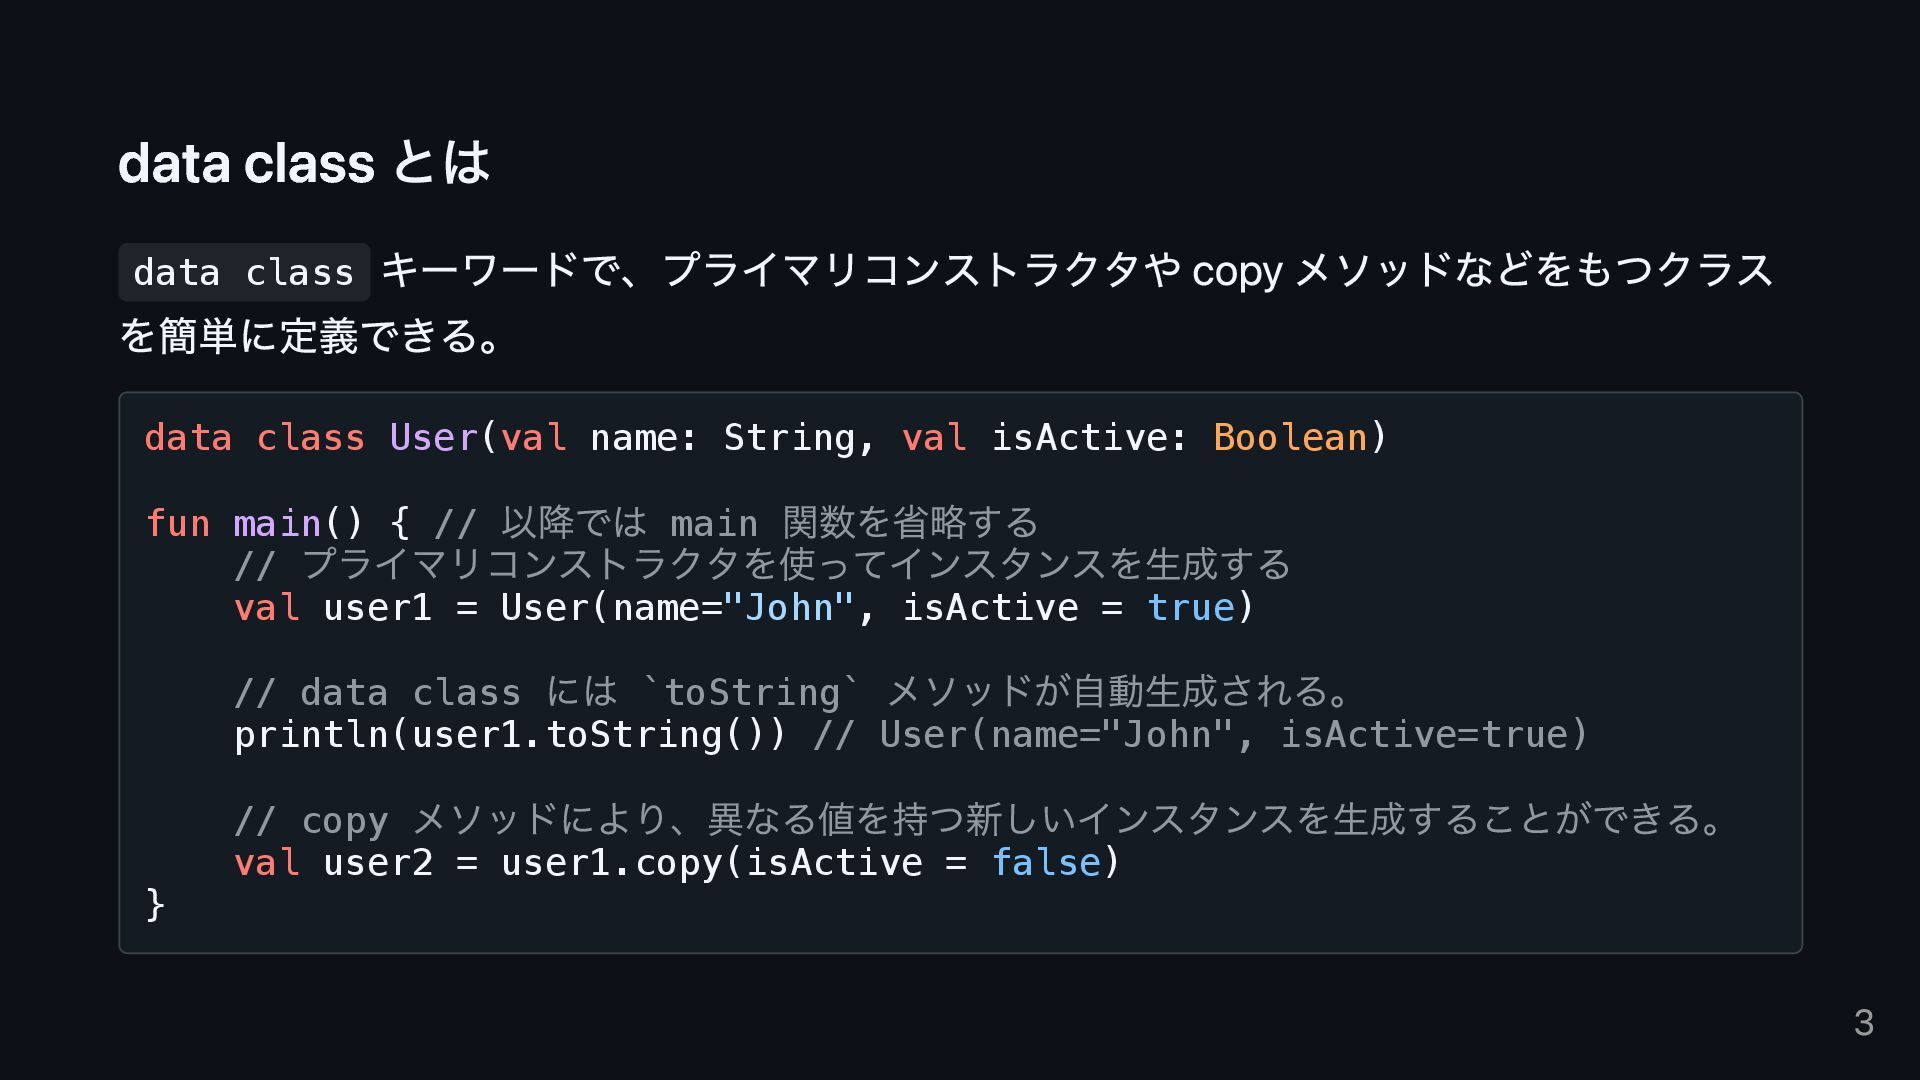Click the slide title "data class とは"

pyautogui.click(x=304, y=162)
